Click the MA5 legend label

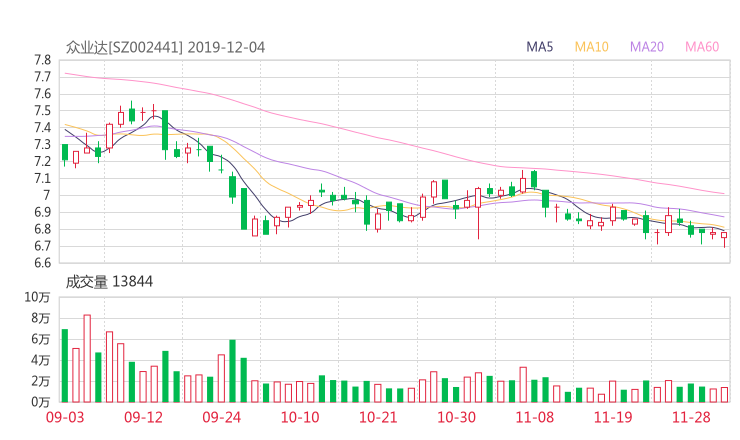pos(539,47)
